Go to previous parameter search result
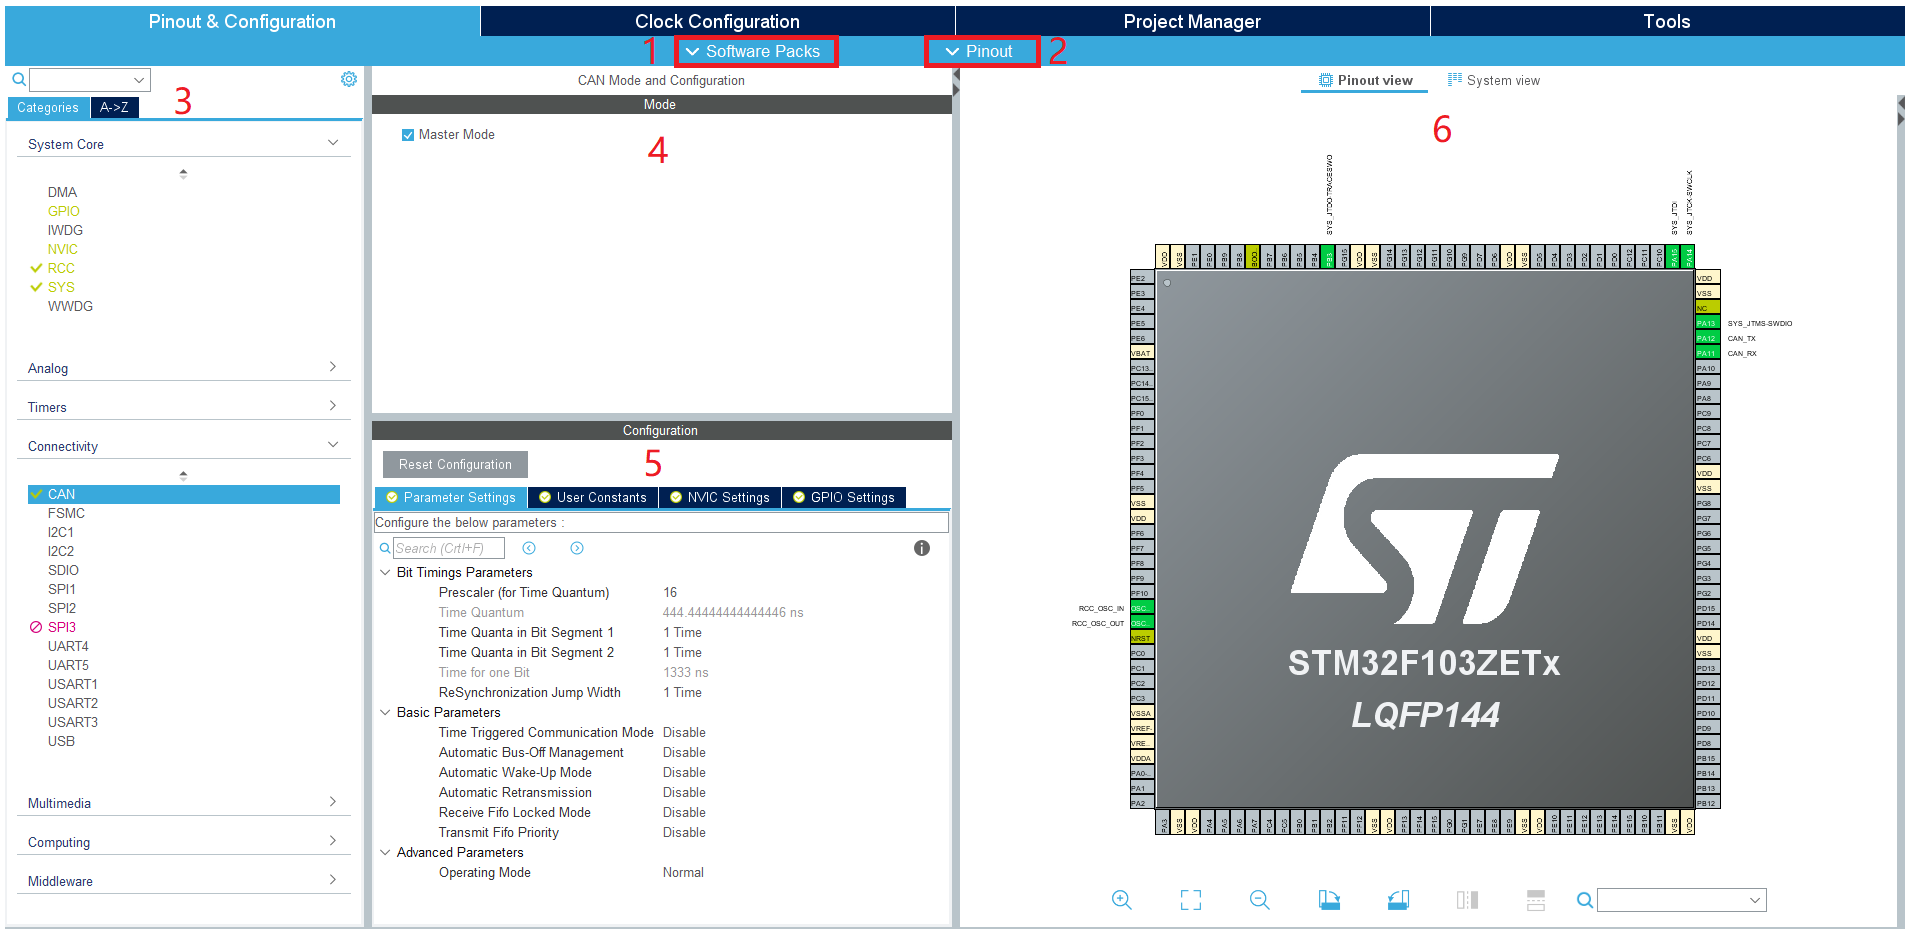Image resolution: width=1911 pixels, height=936 pixels. tap(529, 548)
